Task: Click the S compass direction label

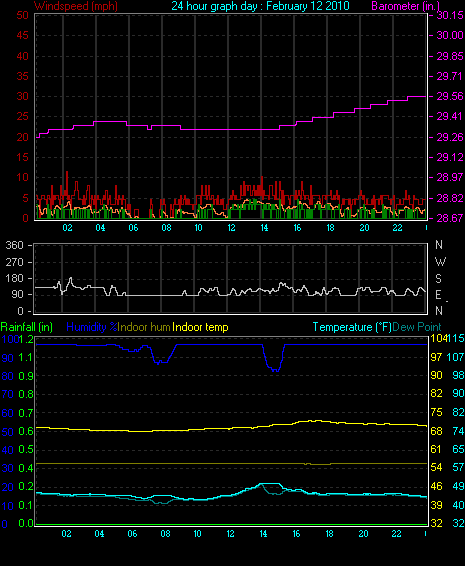Action: pyautogui.click(x=439, y=279)
